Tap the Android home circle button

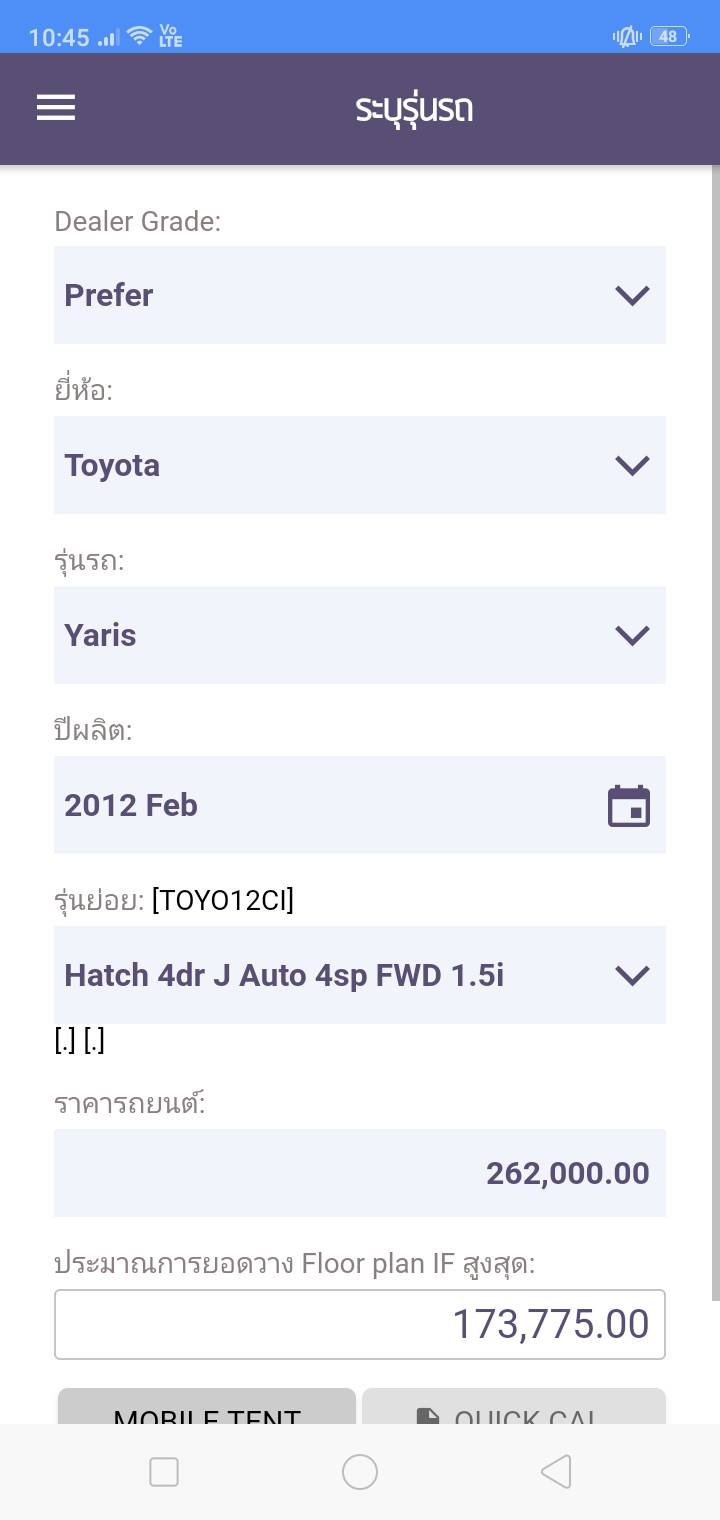click(x=360, y=1471)
